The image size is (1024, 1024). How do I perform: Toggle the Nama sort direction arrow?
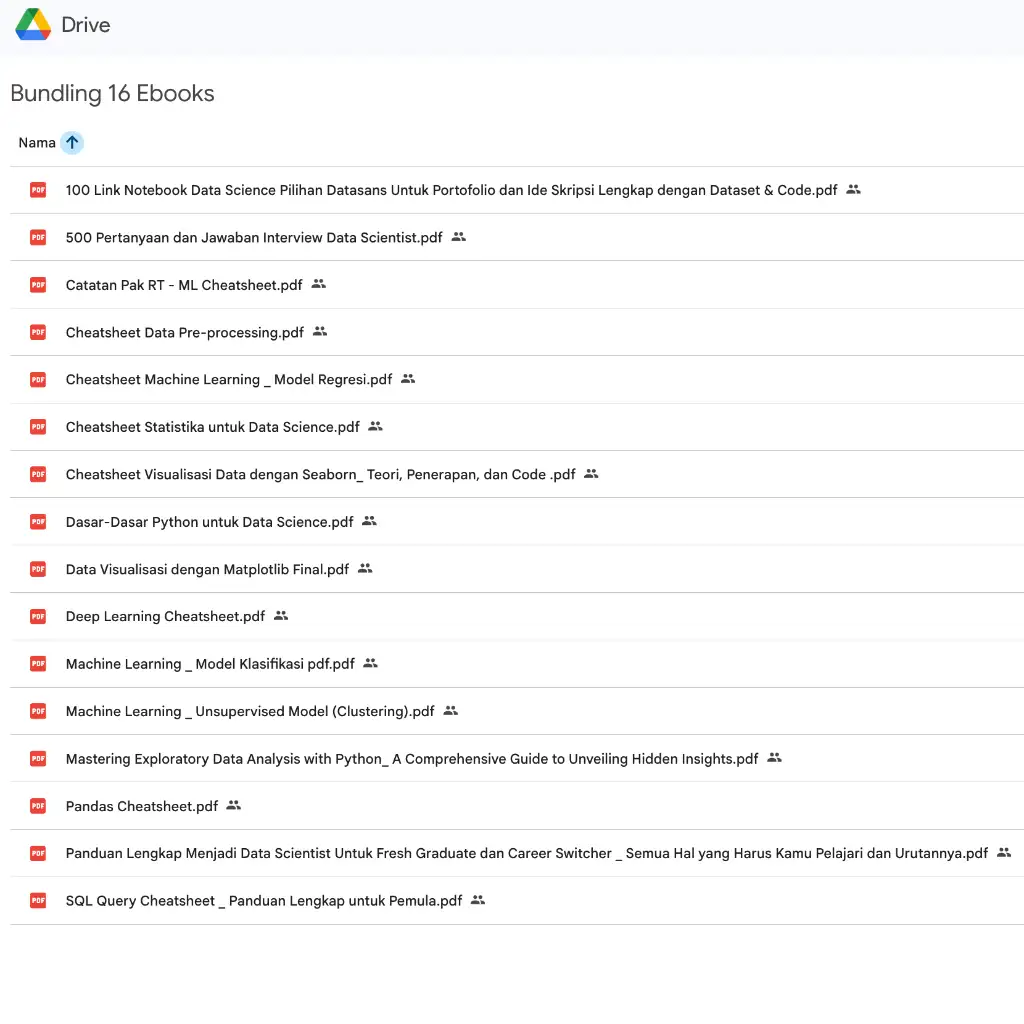coord(71,143)
